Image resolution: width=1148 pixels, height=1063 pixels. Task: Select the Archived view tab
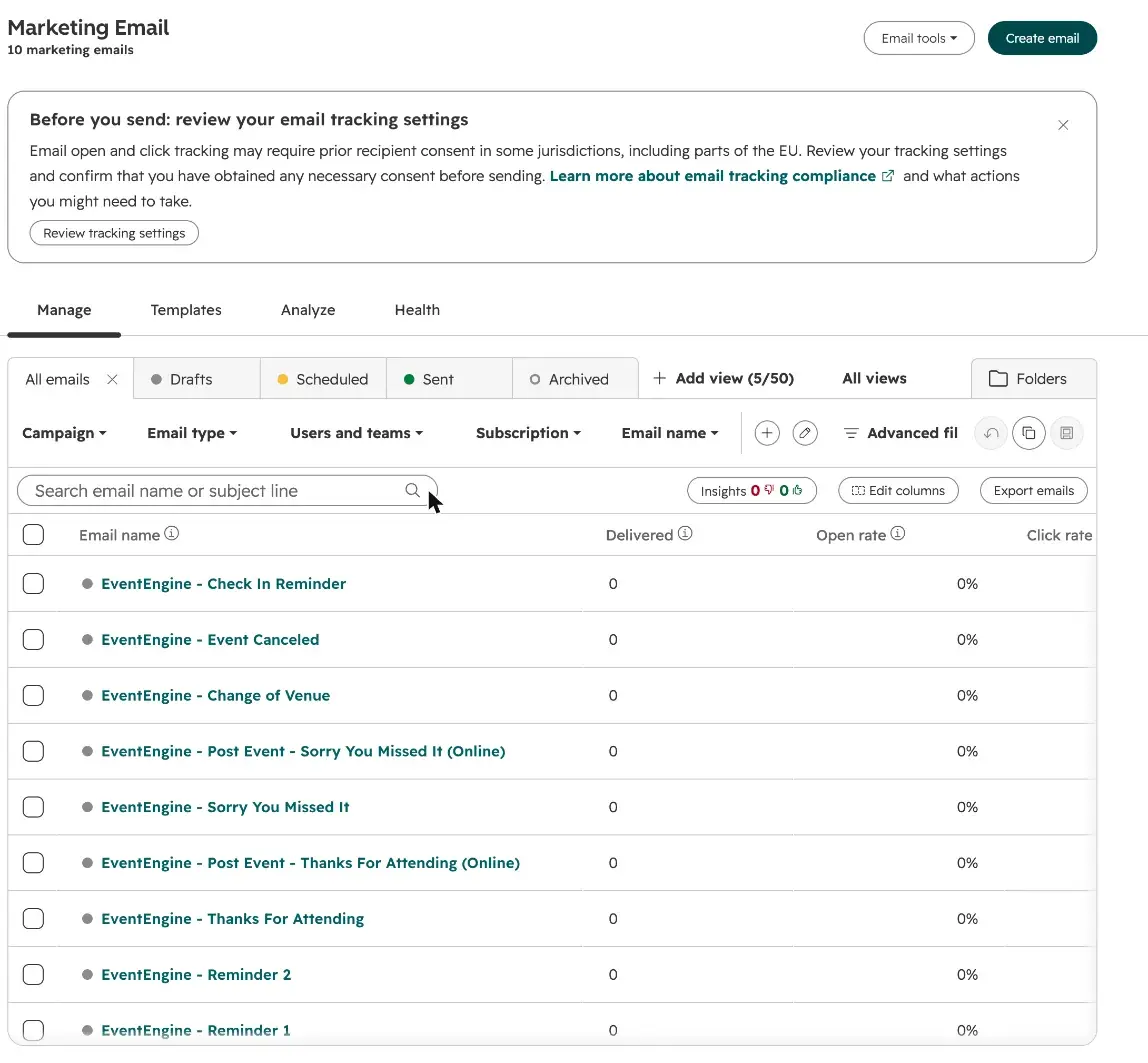[575, 378]
